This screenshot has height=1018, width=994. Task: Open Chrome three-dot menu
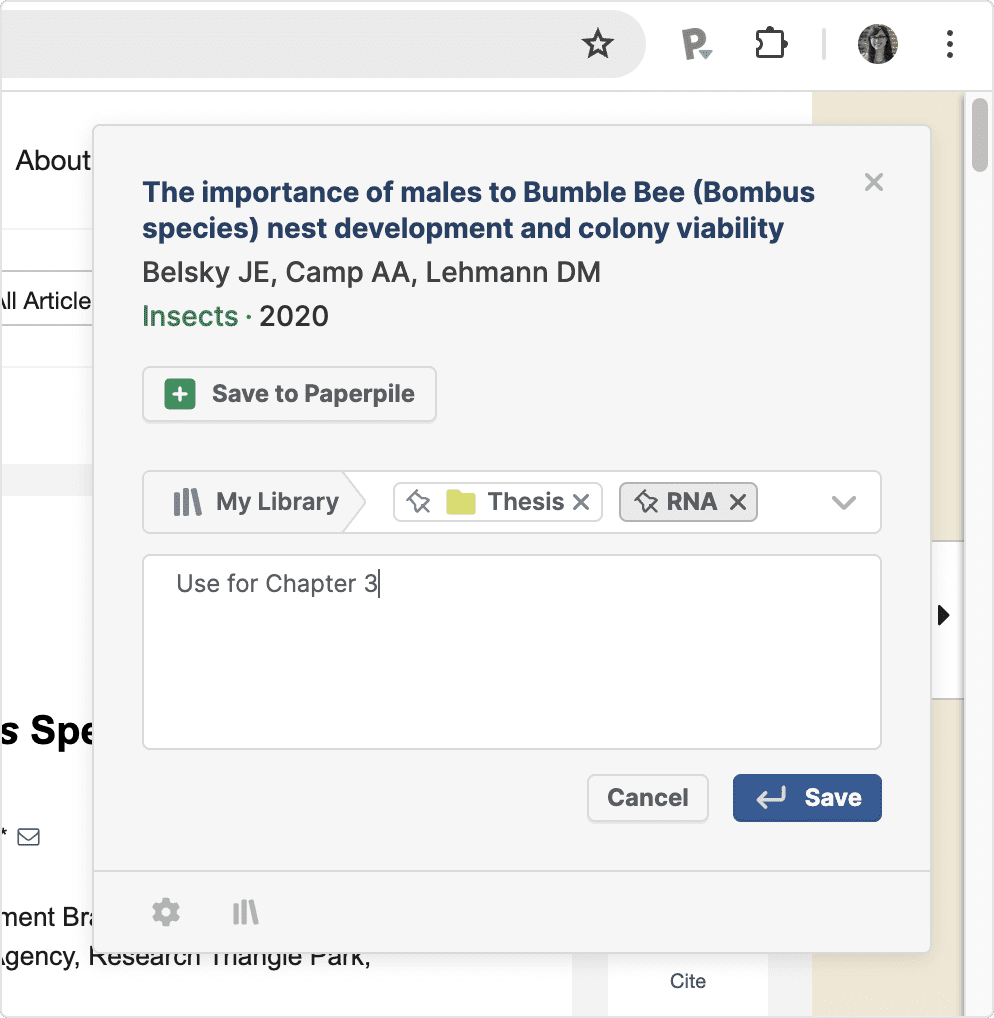click(x=949, y=45)
